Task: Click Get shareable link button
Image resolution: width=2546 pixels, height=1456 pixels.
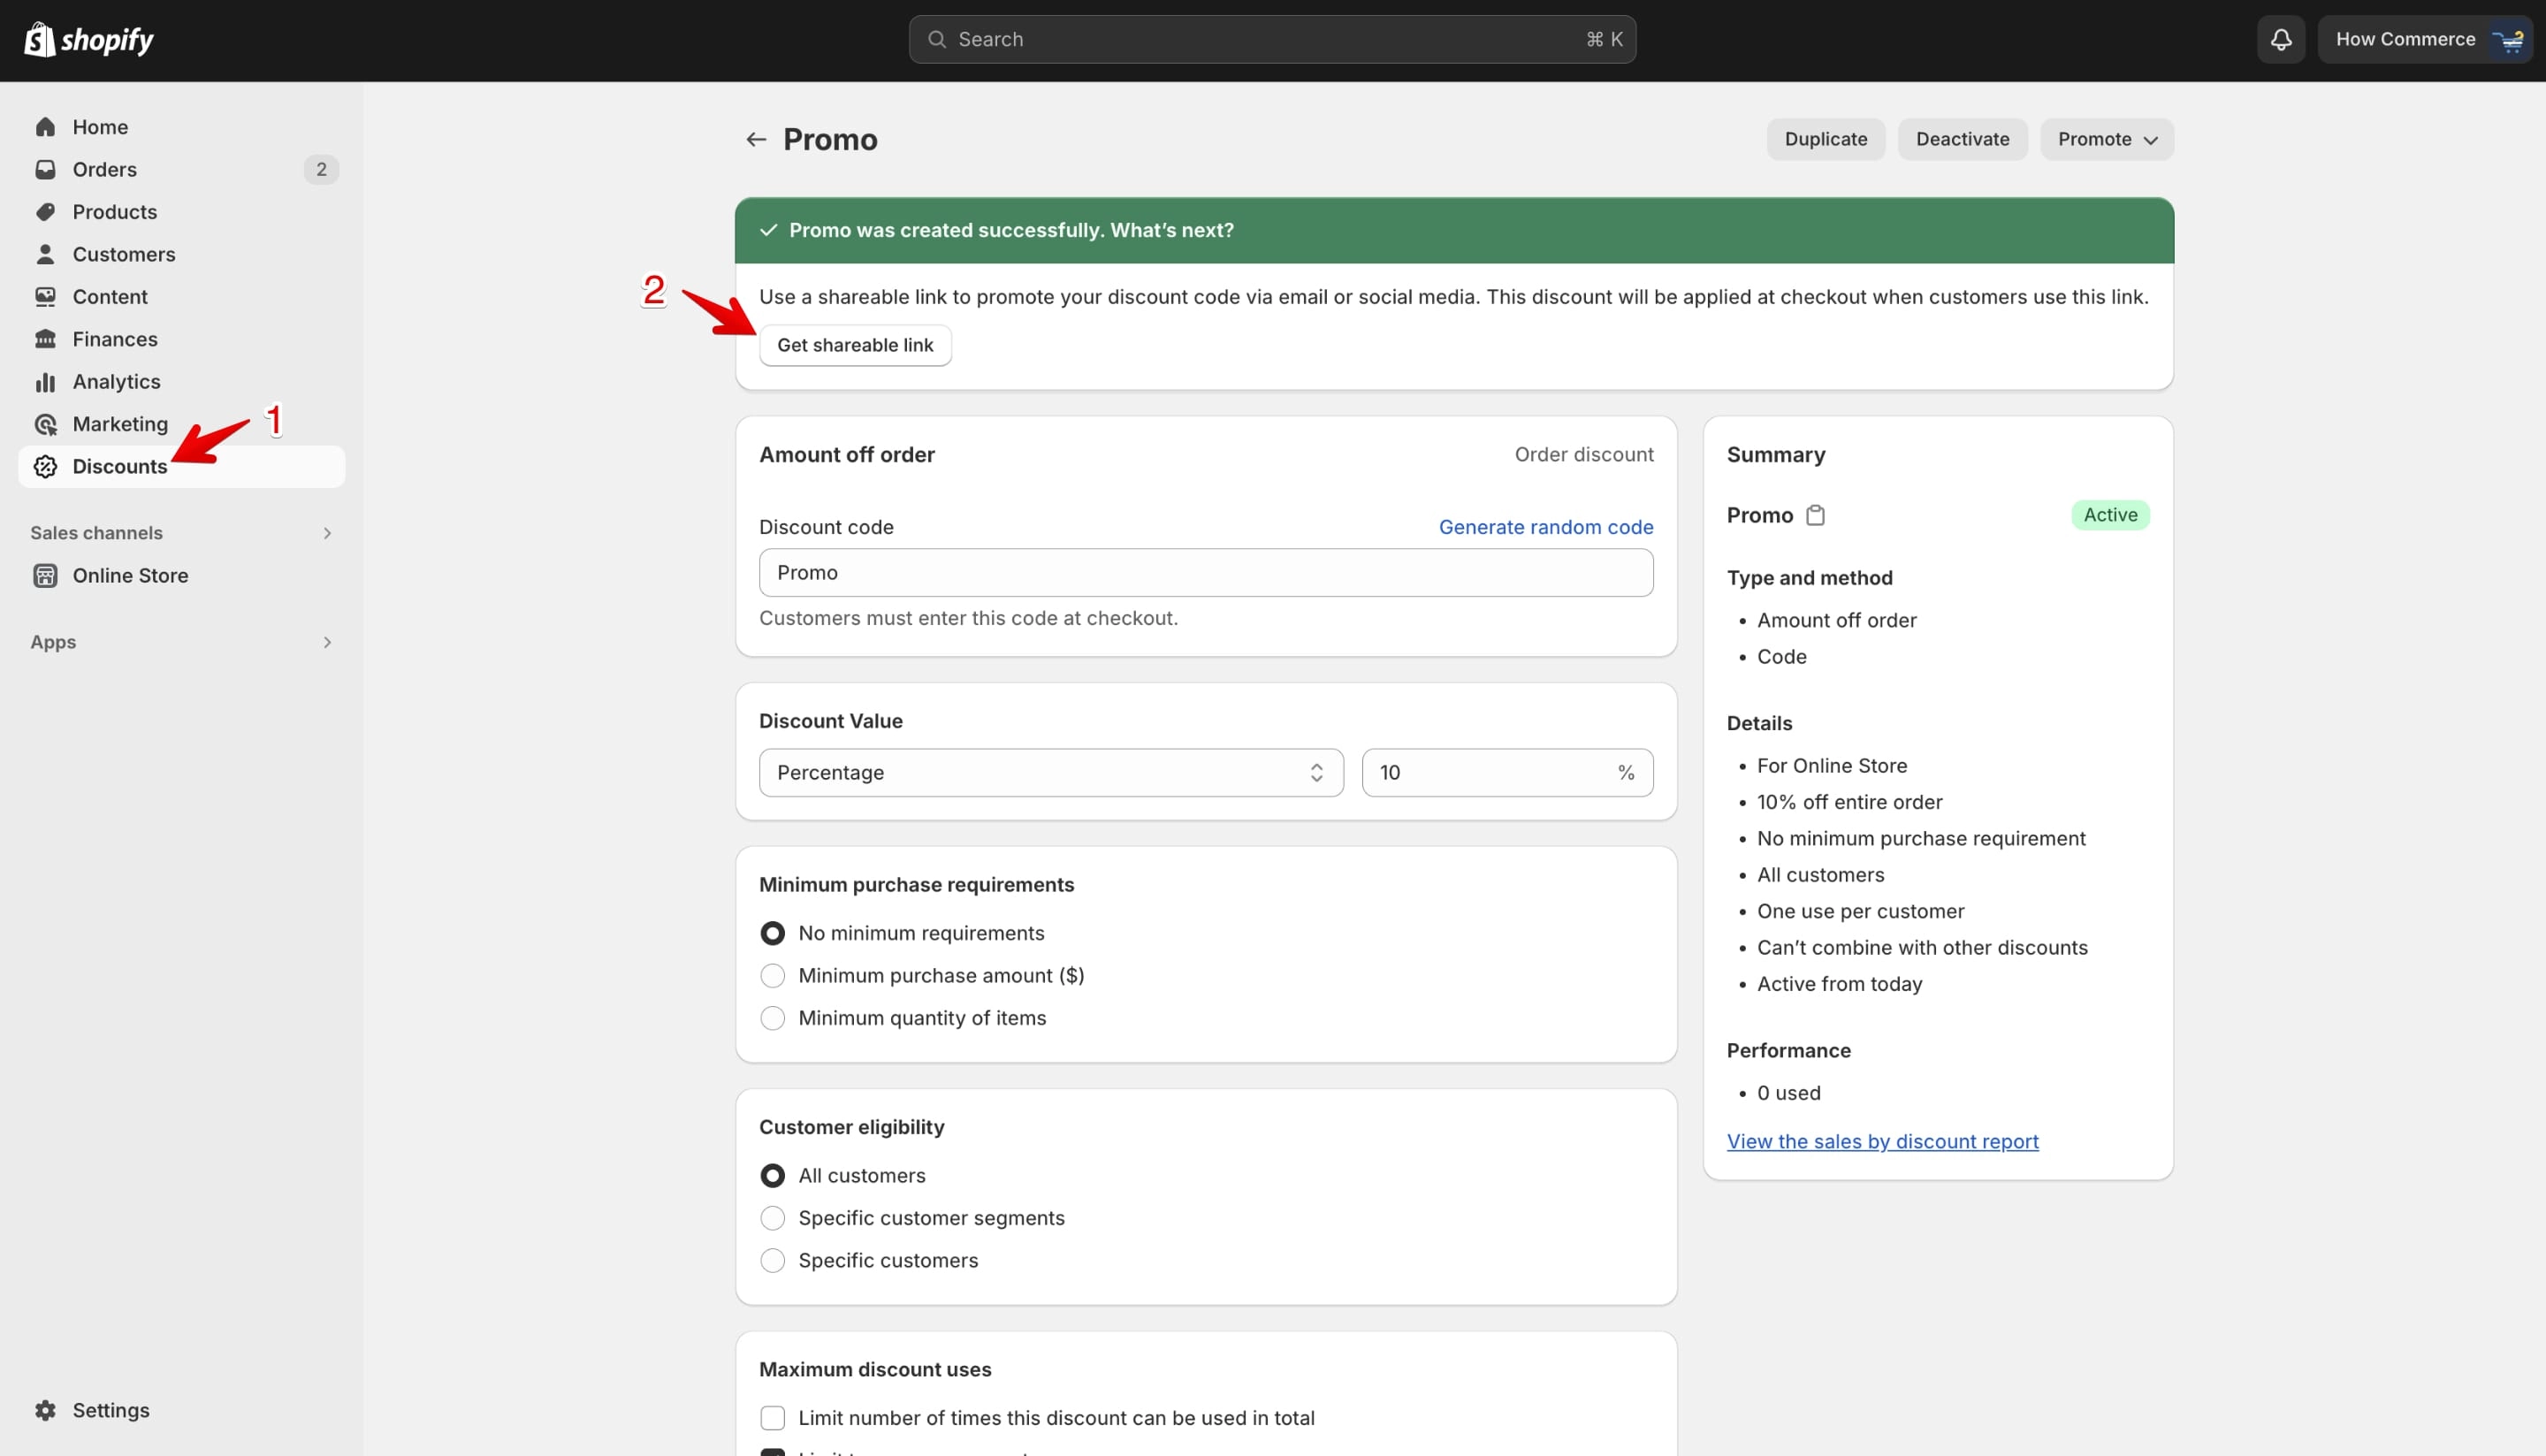Action: pos(855,345)
